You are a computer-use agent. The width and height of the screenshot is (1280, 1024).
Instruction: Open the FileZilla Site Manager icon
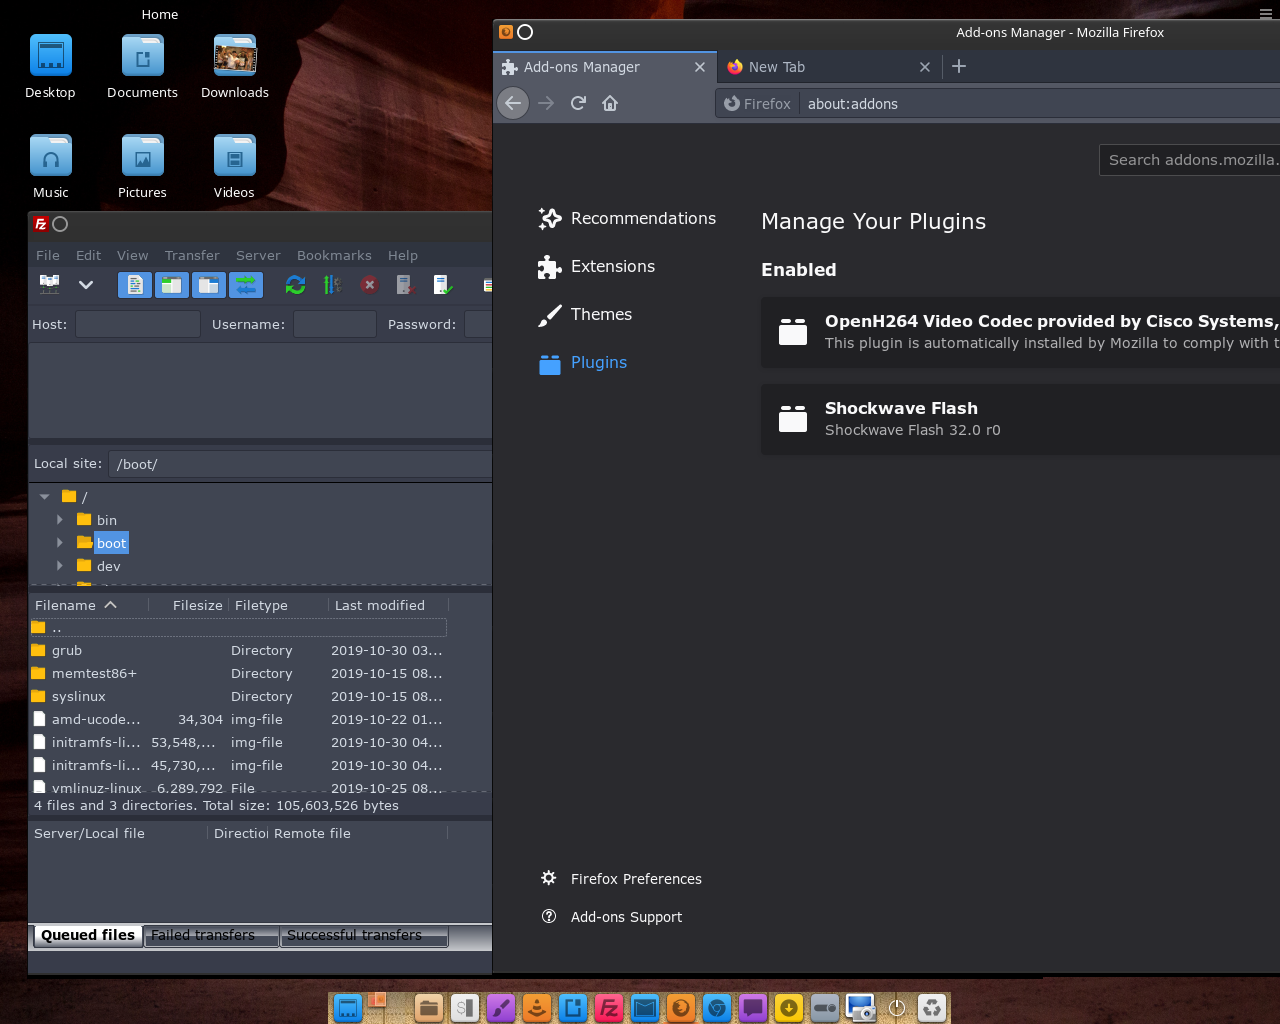(x=49, y=285)
